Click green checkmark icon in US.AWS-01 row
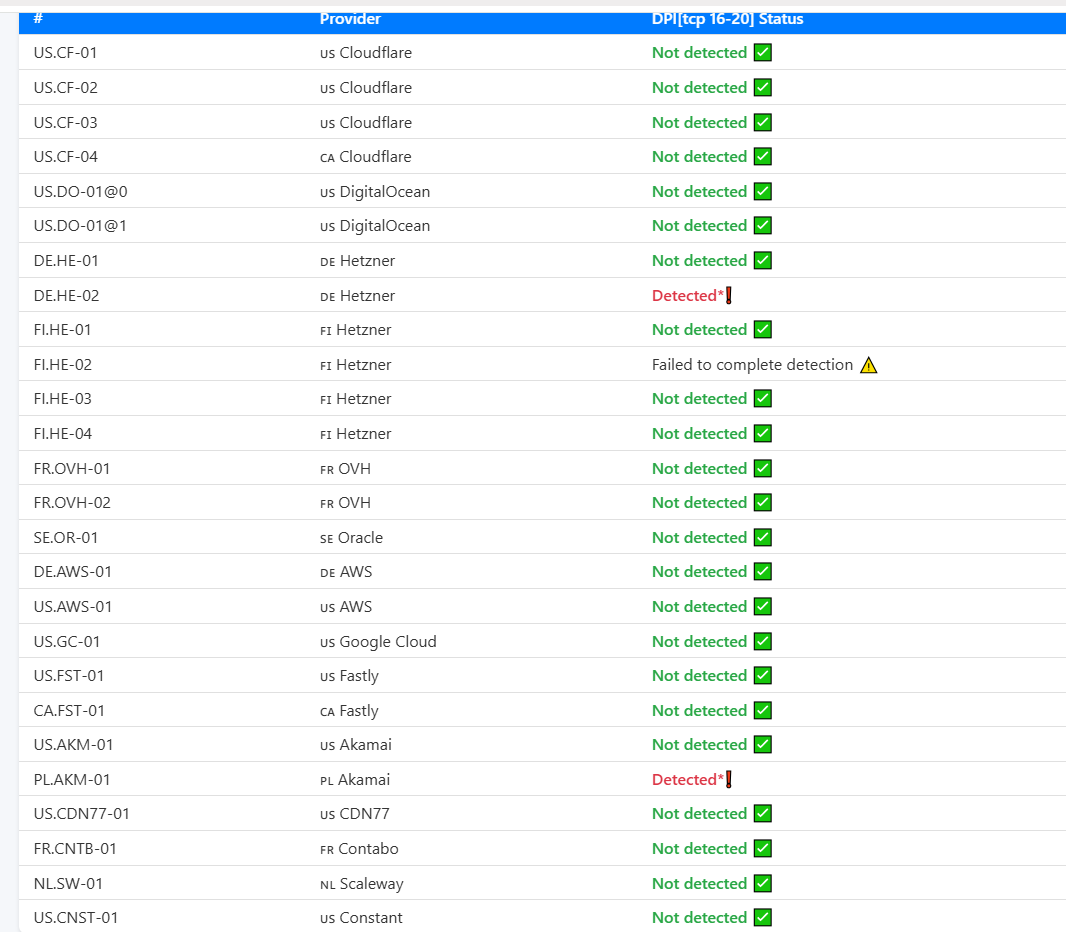This screenshot has width=1066, height=932. tap(763, 606)
